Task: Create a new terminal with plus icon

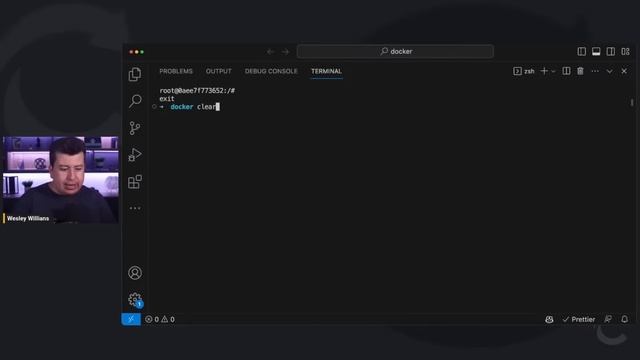Action: [x=544, y=71]
